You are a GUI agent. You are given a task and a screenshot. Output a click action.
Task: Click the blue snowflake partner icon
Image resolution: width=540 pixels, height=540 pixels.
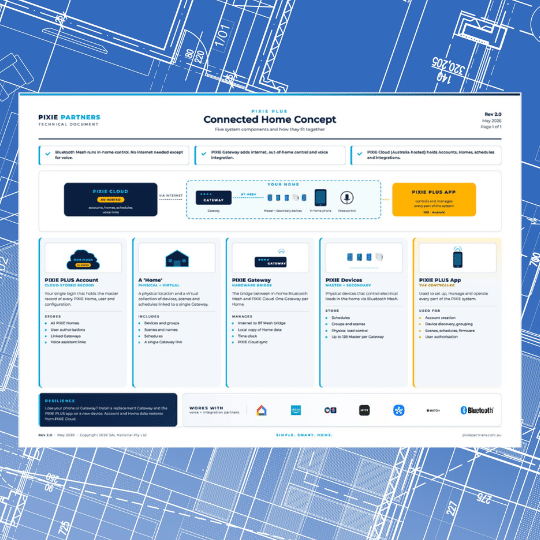[399, 410]
